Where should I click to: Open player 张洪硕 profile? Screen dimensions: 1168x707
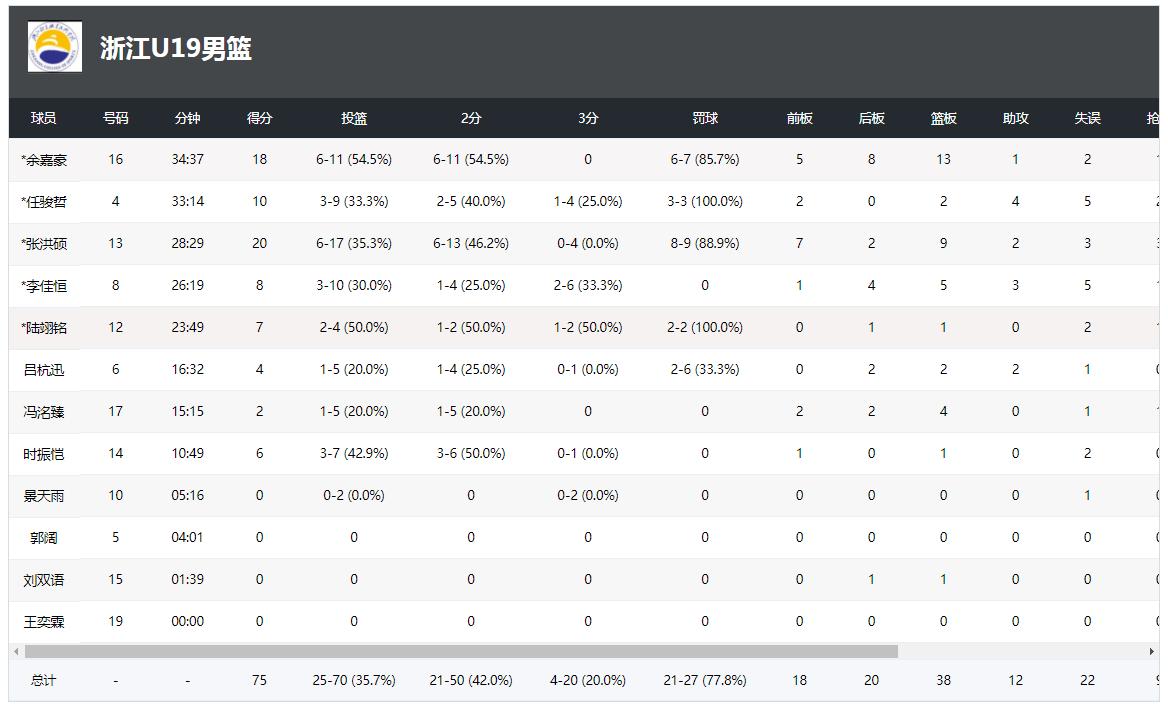click(45, 244)
